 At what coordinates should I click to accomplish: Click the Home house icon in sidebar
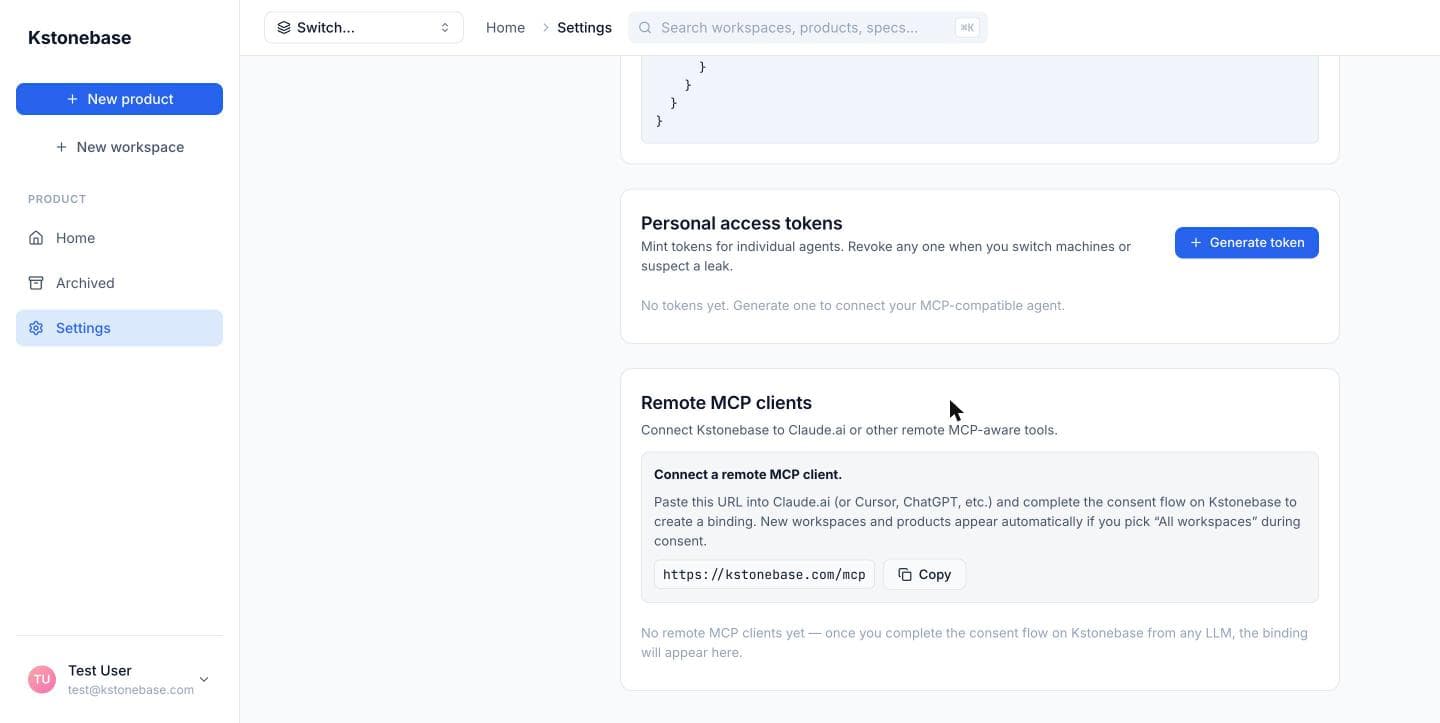pyautogui.click(x=36, y=238)
